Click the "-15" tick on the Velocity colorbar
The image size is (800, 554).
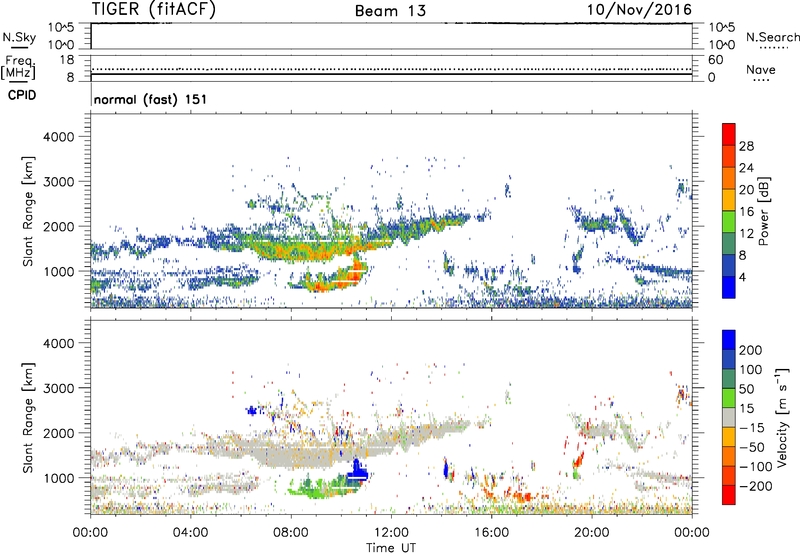point(751,428)
